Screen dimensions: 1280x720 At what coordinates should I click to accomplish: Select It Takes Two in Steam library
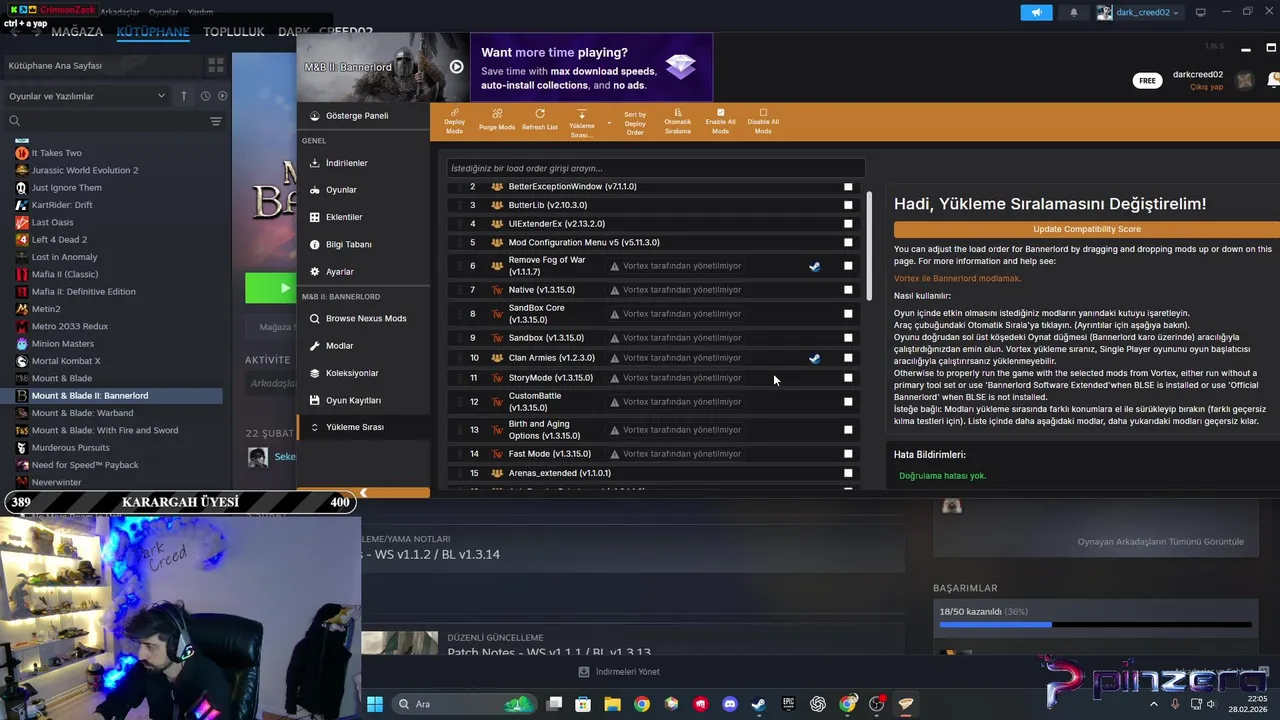pos(57,153)
